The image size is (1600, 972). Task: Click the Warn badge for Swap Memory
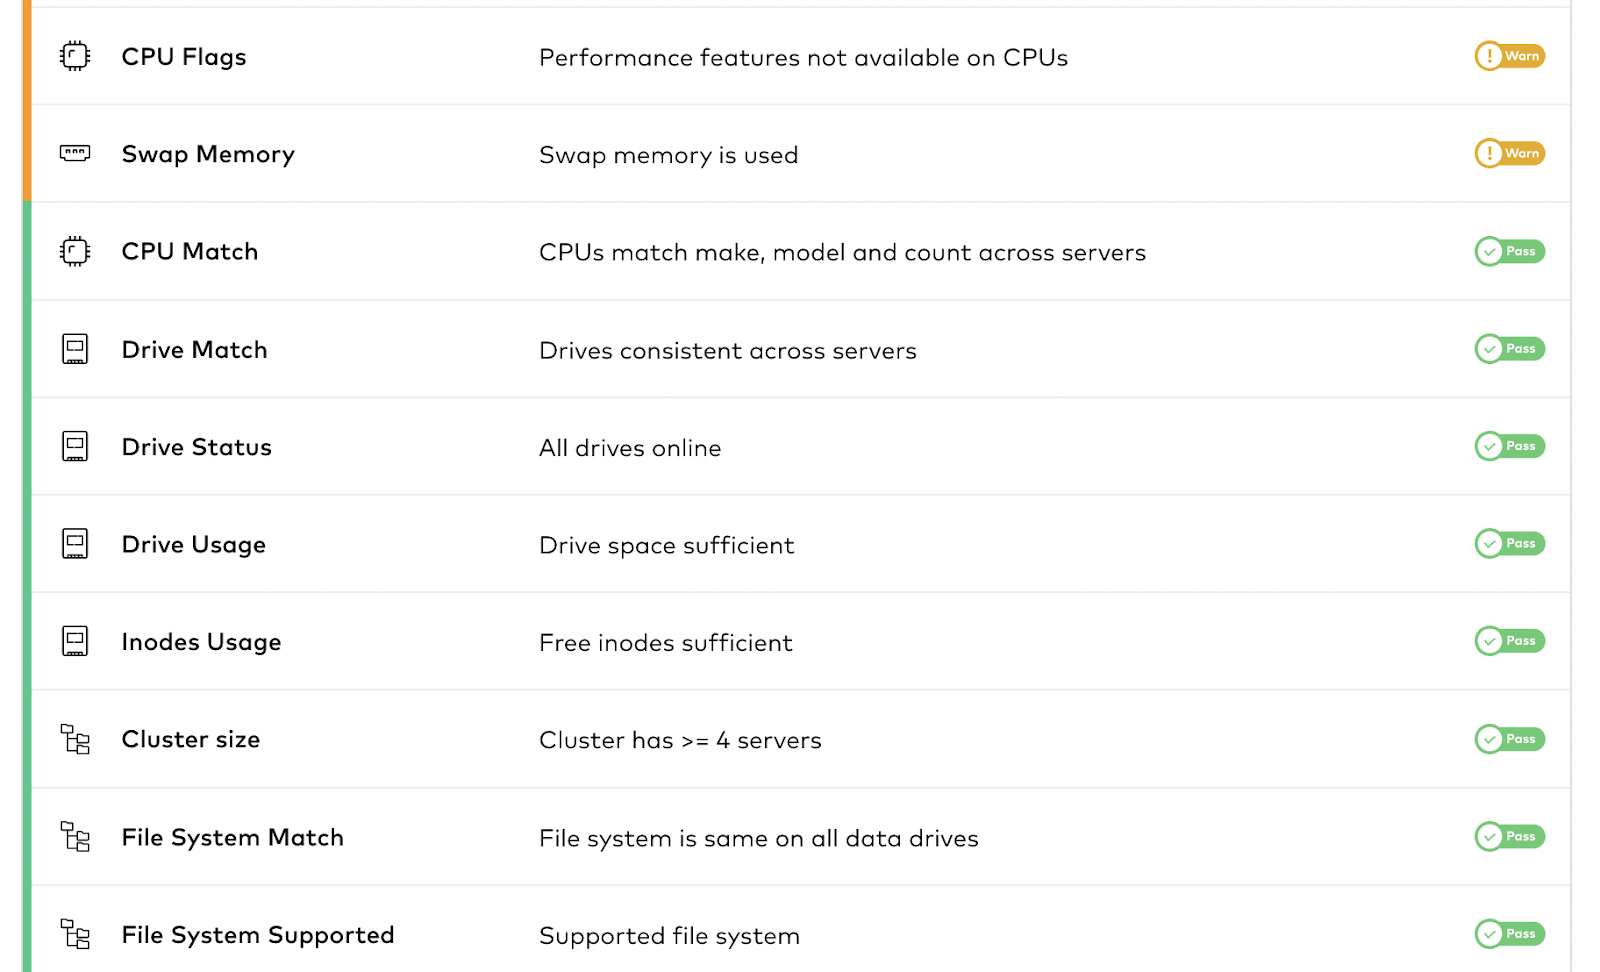click(1509, 153)
